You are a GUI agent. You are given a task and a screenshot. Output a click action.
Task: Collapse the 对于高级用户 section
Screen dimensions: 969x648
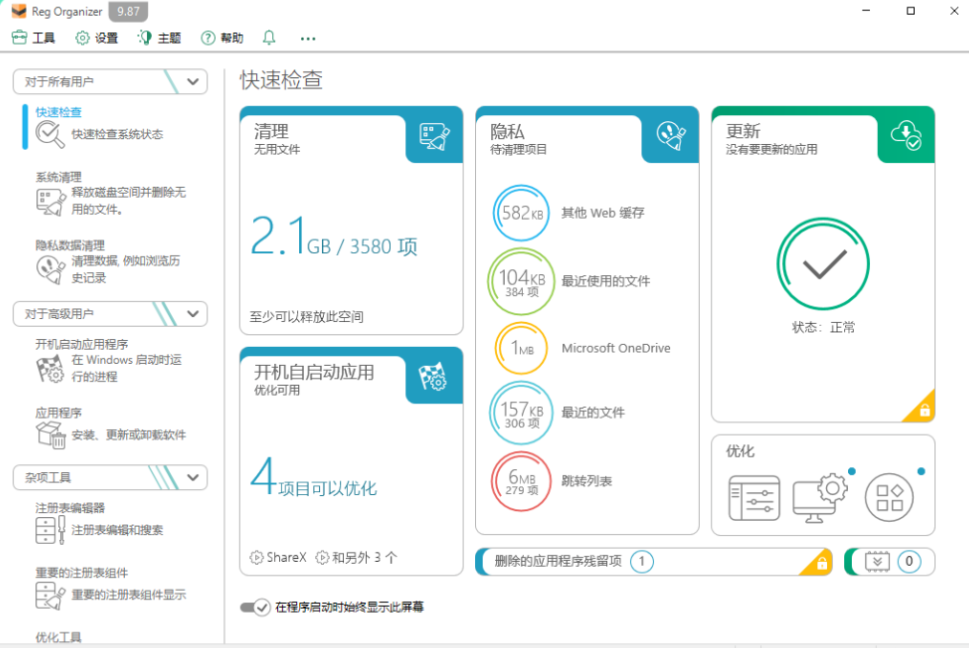coord(193,314)
